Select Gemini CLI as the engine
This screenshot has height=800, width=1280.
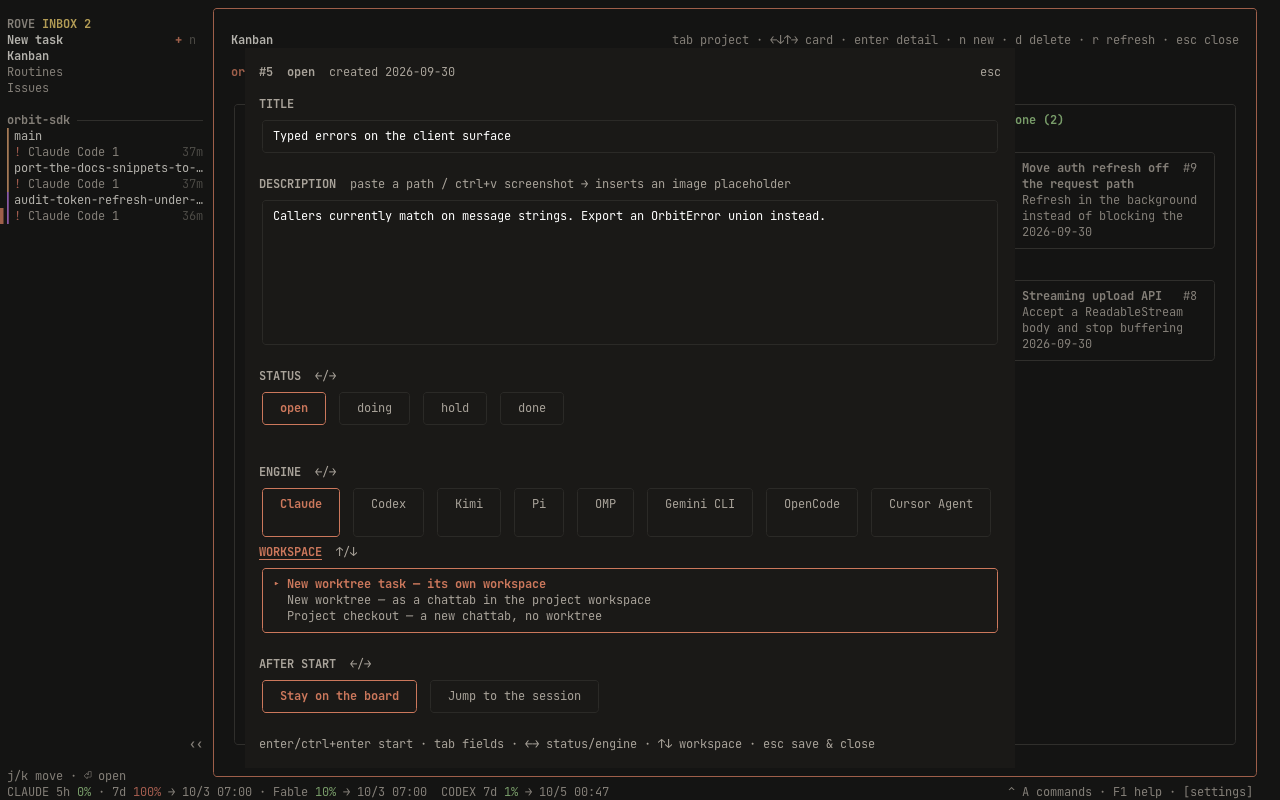pyautogui.click(x=700, y=512)
